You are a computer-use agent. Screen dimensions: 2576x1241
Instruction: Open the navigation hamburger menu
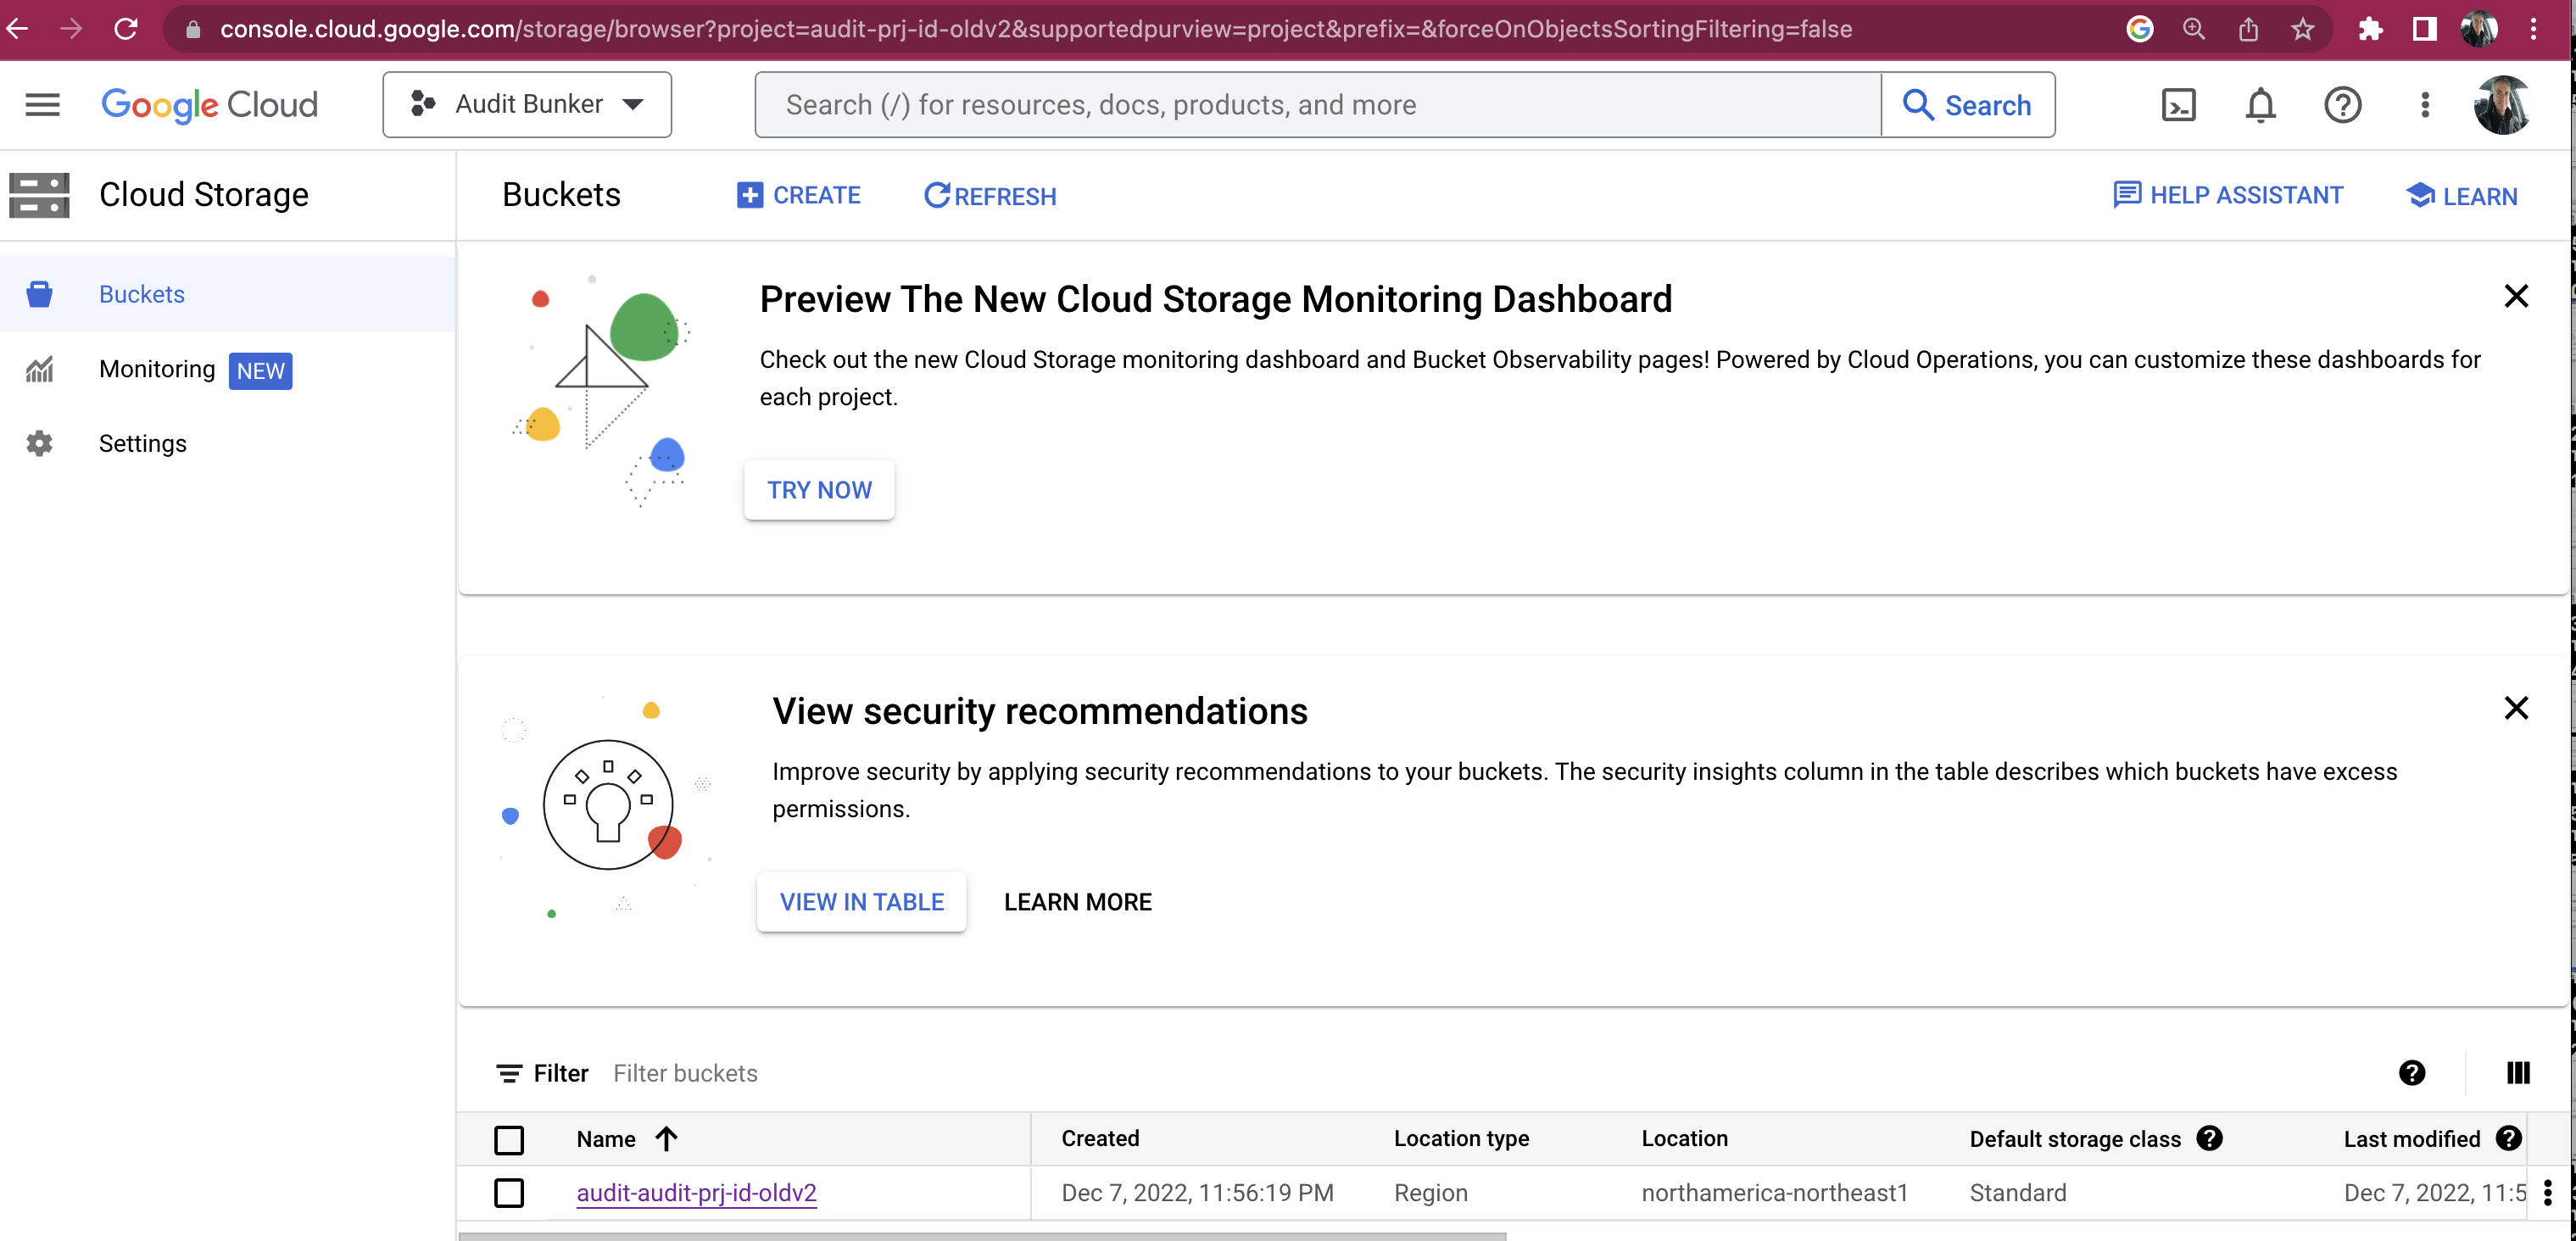pos(41,104)
